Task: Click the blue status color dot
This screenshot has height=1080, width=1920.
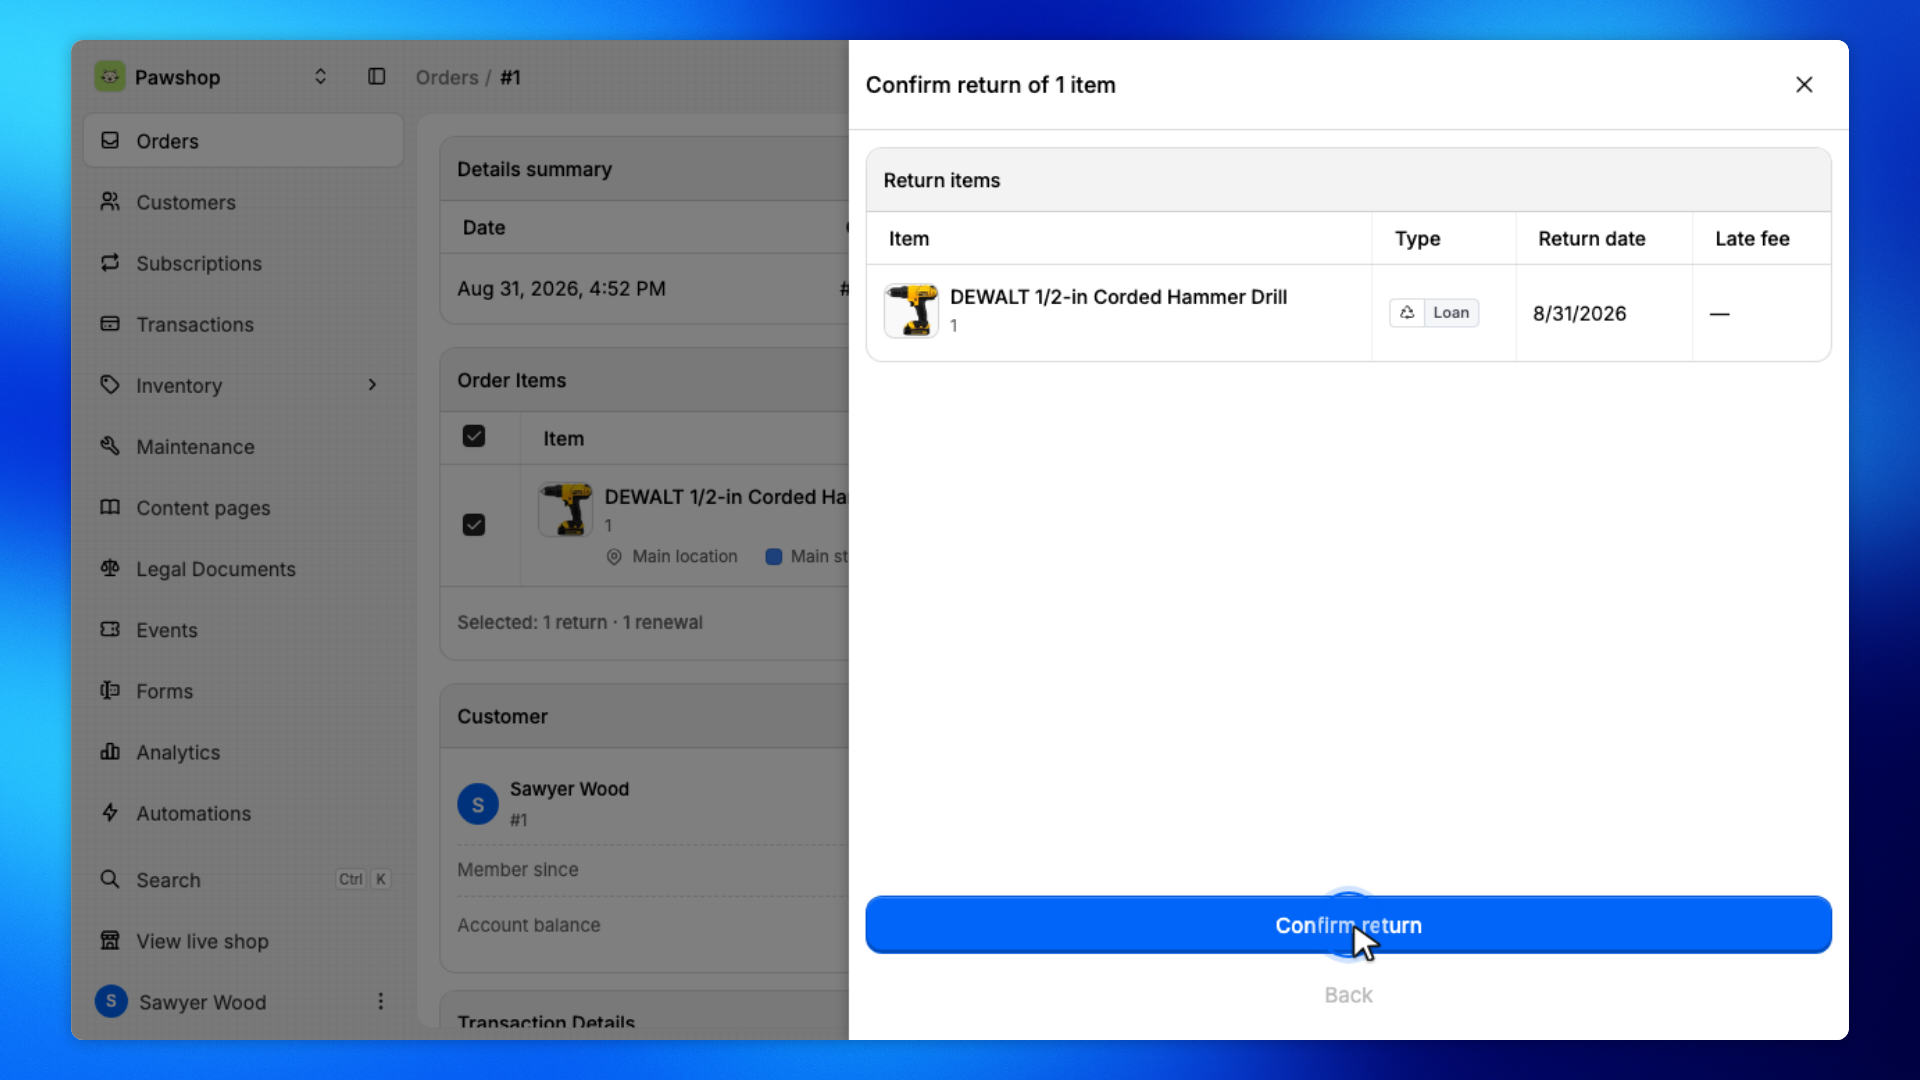Action: click(773, 557)
